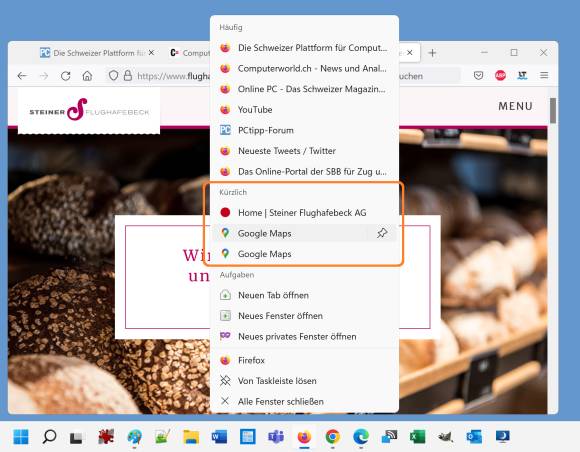Switch to the Computerworld tab
Image resolution: width=580 pixels, height=452 pixels.
point(189,53)
